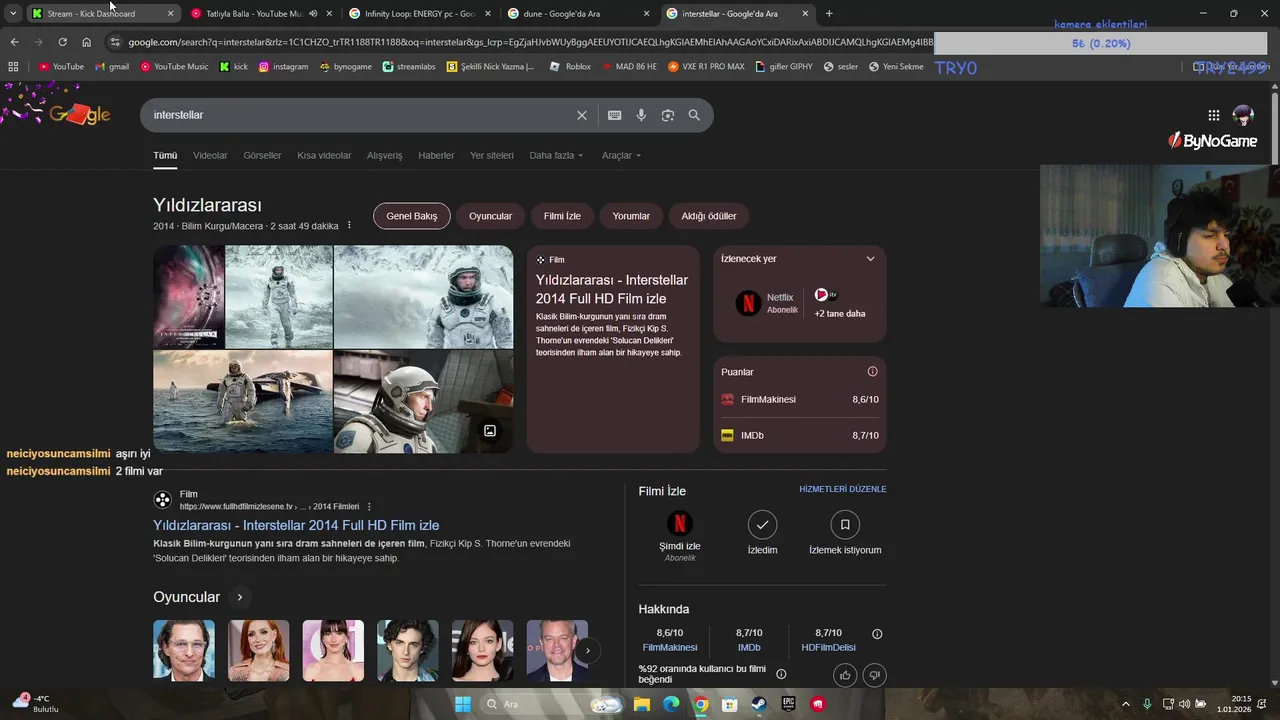Open Matthew McConaughey cast thumbnail
Image resolution: width=1280 pixels, height=720 pixels.
tap(184, 650)
